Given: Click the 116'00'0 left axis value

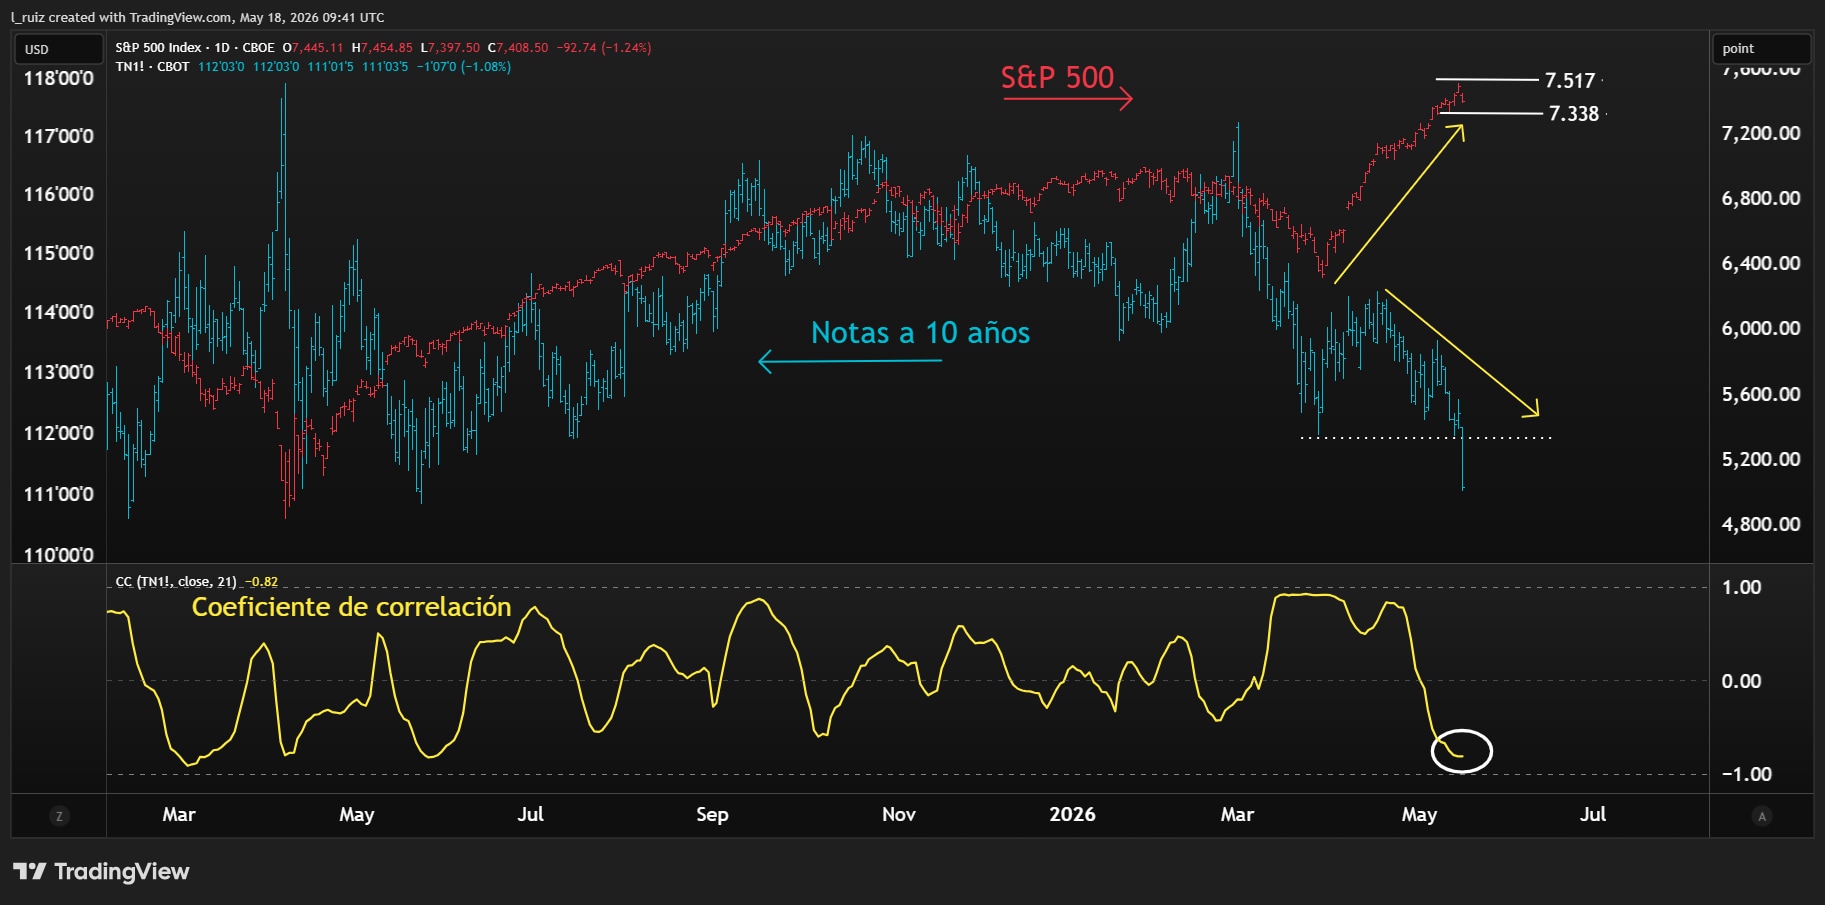Looking at the screenshot, I should pos(59,194).
